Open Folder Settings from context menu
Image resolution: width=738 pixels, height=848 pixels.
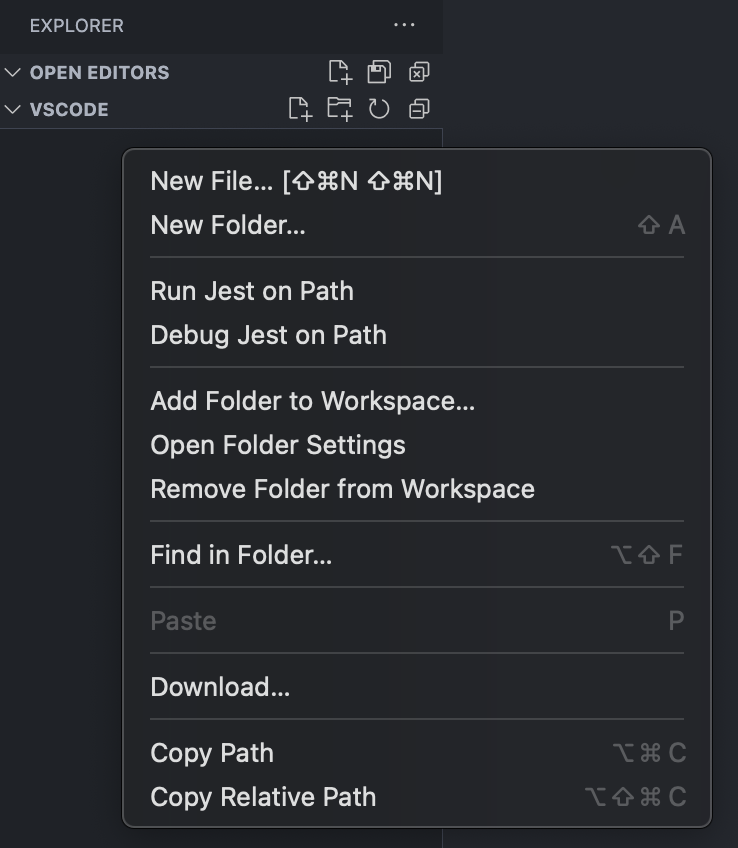click(x=417, y=445)
